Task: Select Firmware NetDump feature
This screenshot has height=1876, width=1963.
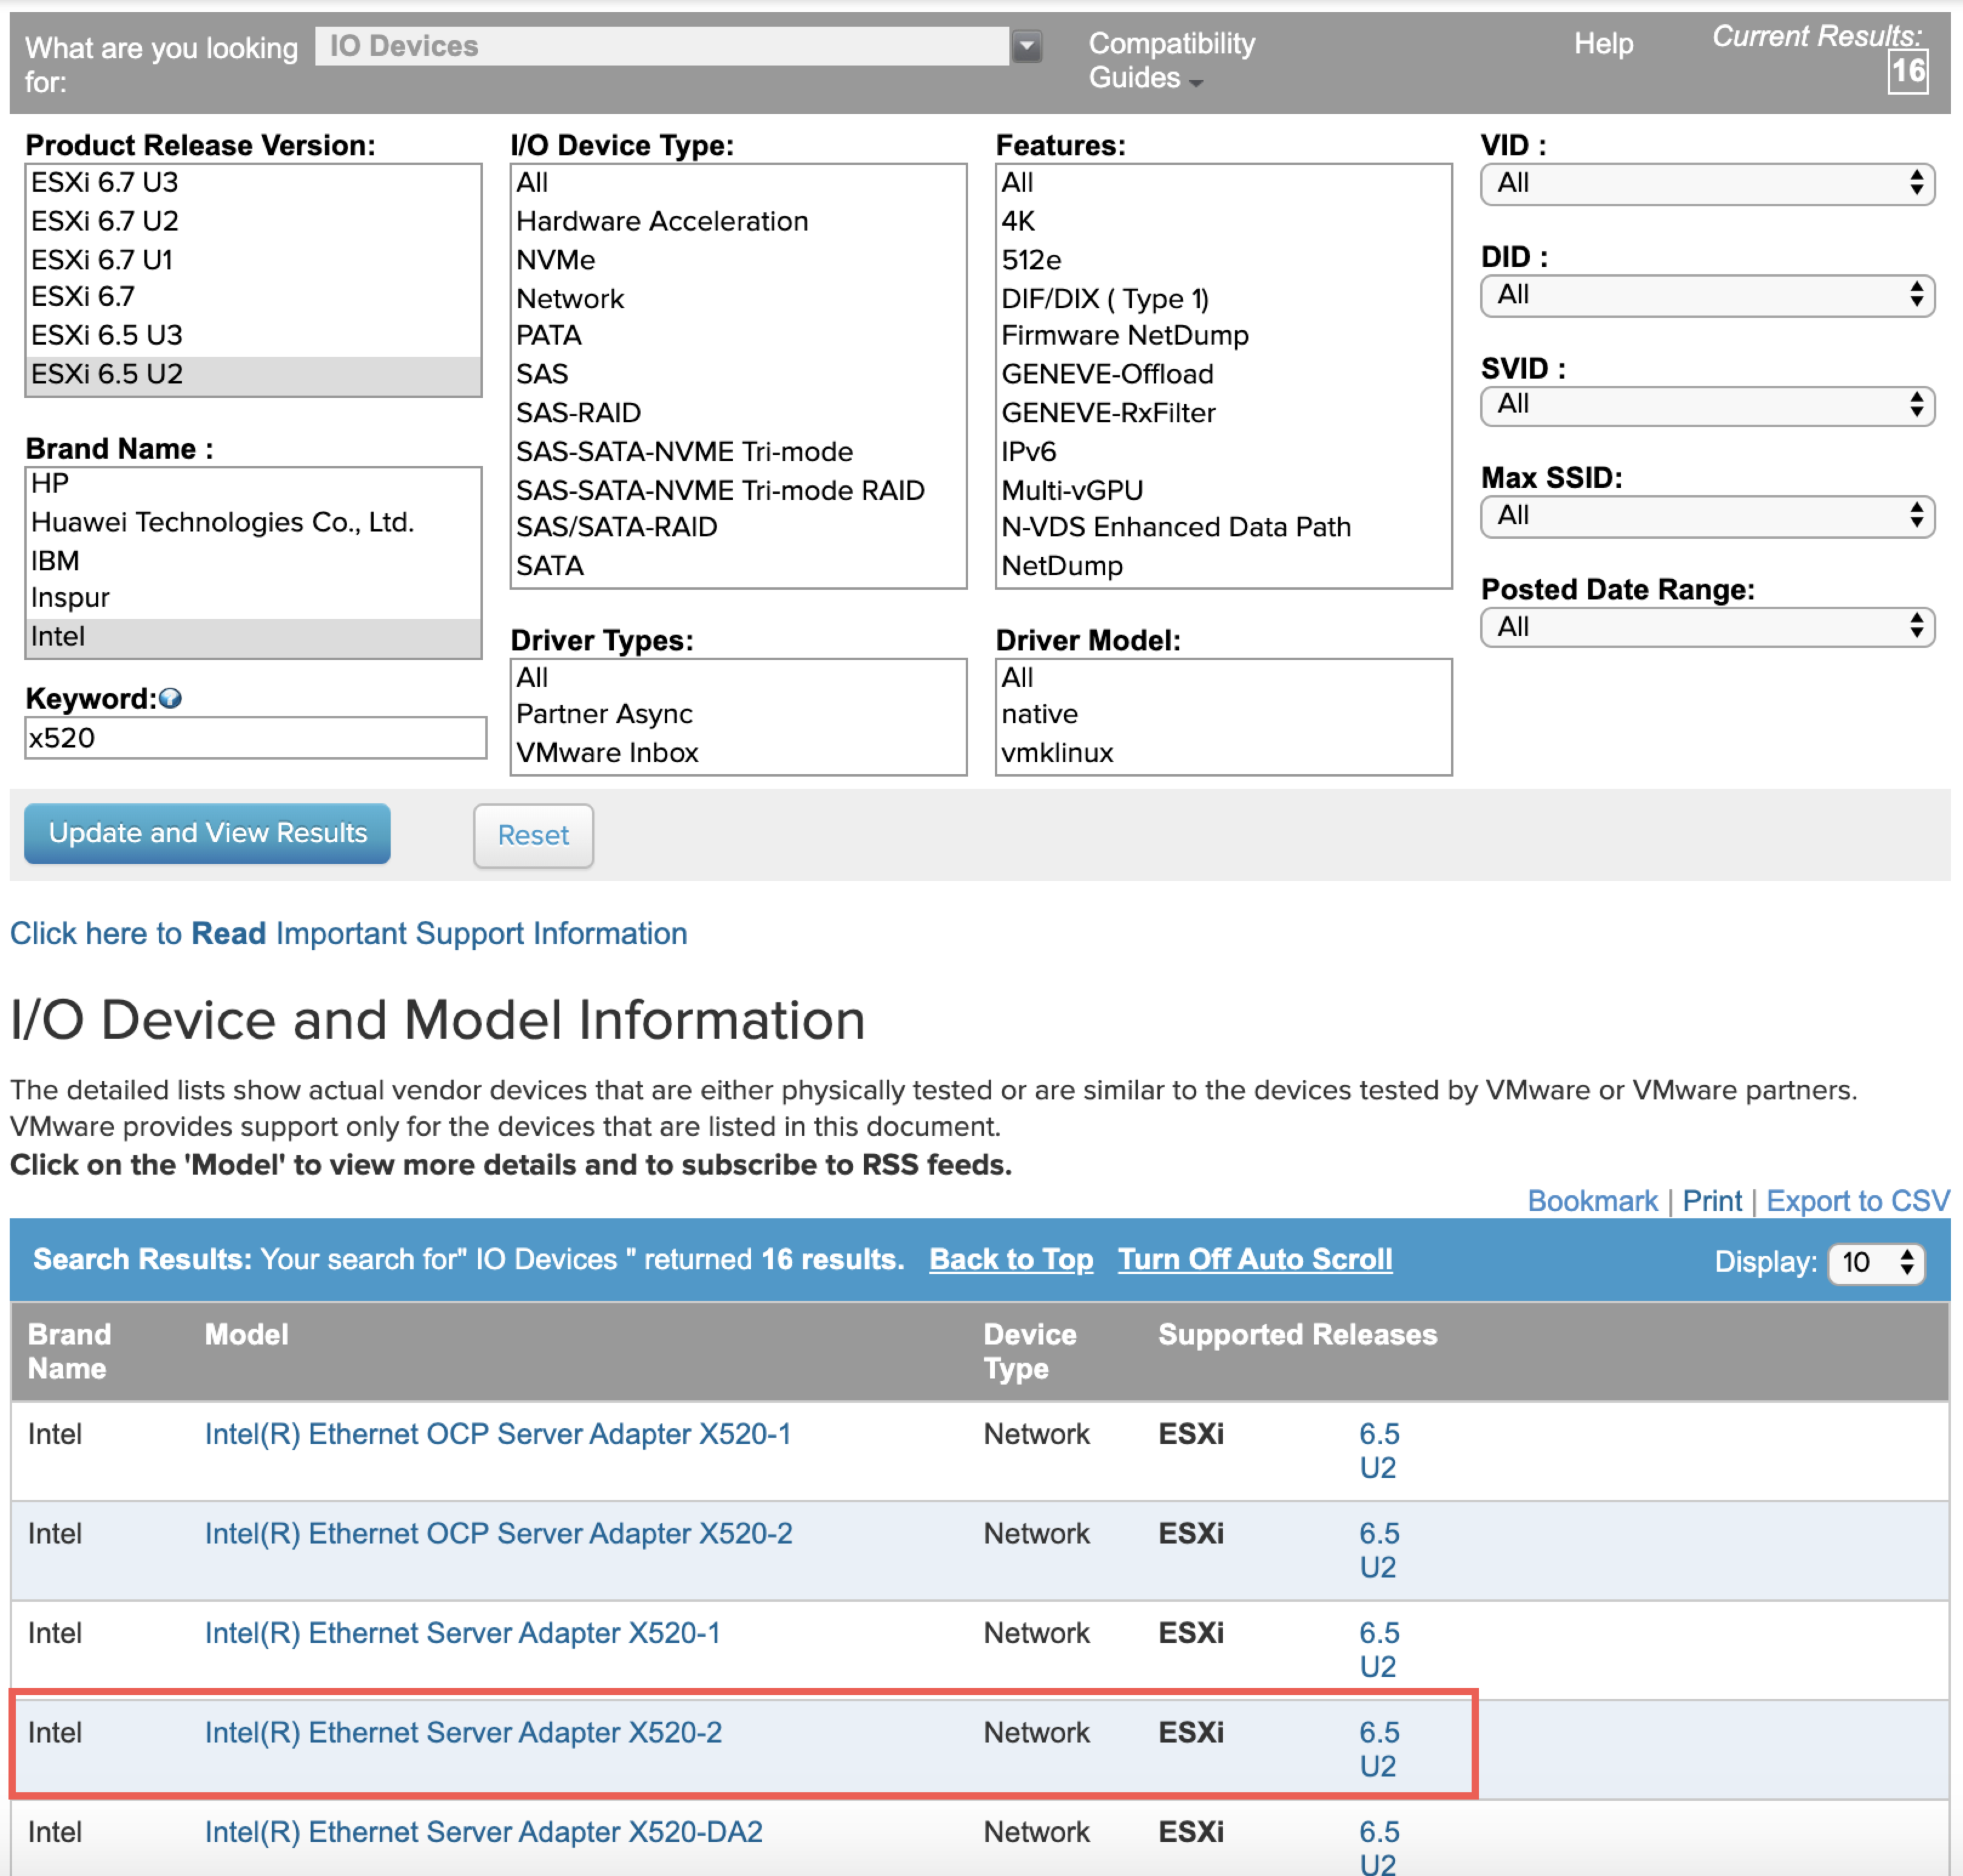Action: coord(1223,335)
